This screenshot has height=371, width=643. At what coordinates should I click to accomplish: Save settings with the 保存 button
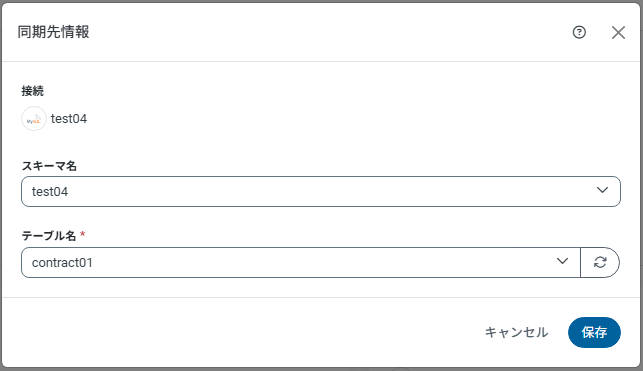[594, 332]
